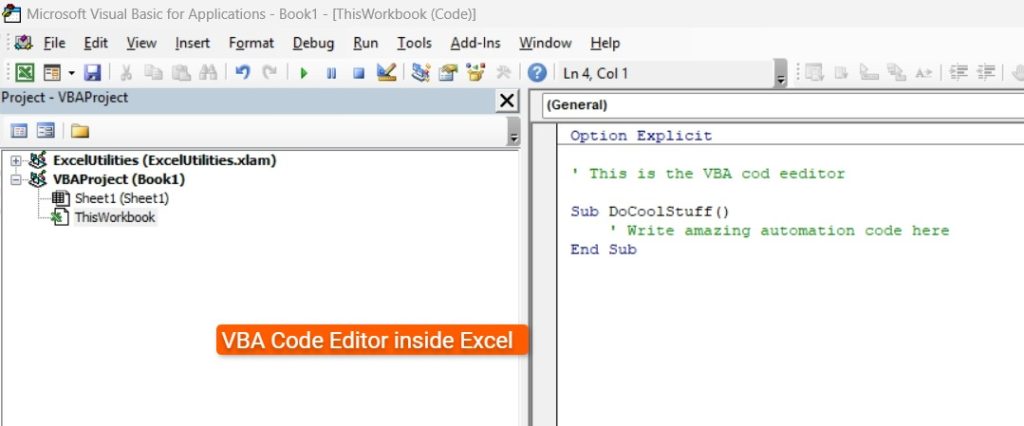Screen dimensions: 1024x426
Task: Click the Cut scissors icon
Action: point(126,73)
